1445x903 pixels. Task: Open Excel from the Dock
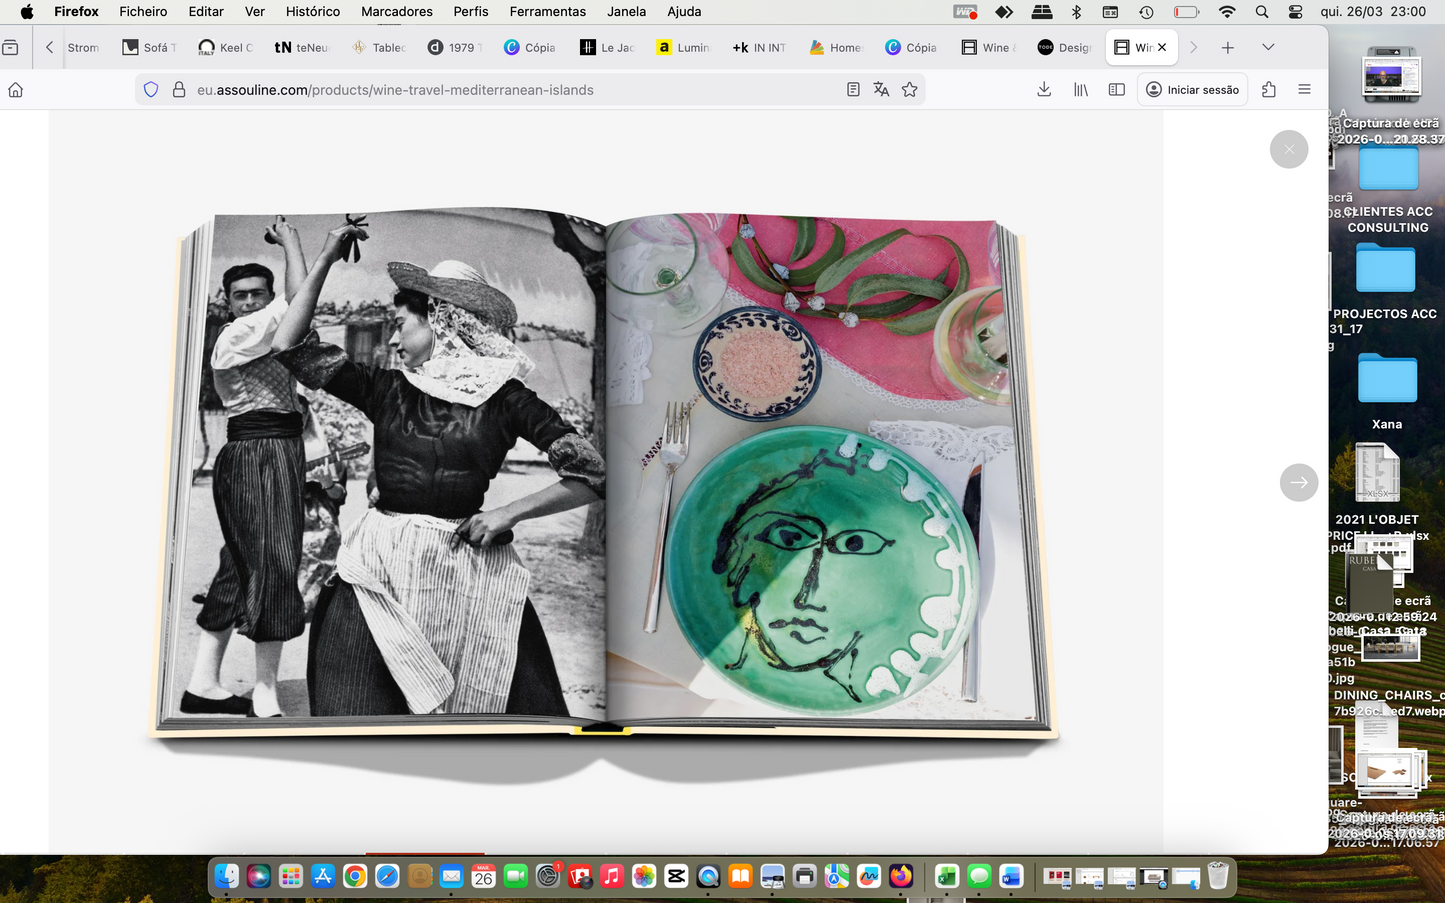coord(947,876)
